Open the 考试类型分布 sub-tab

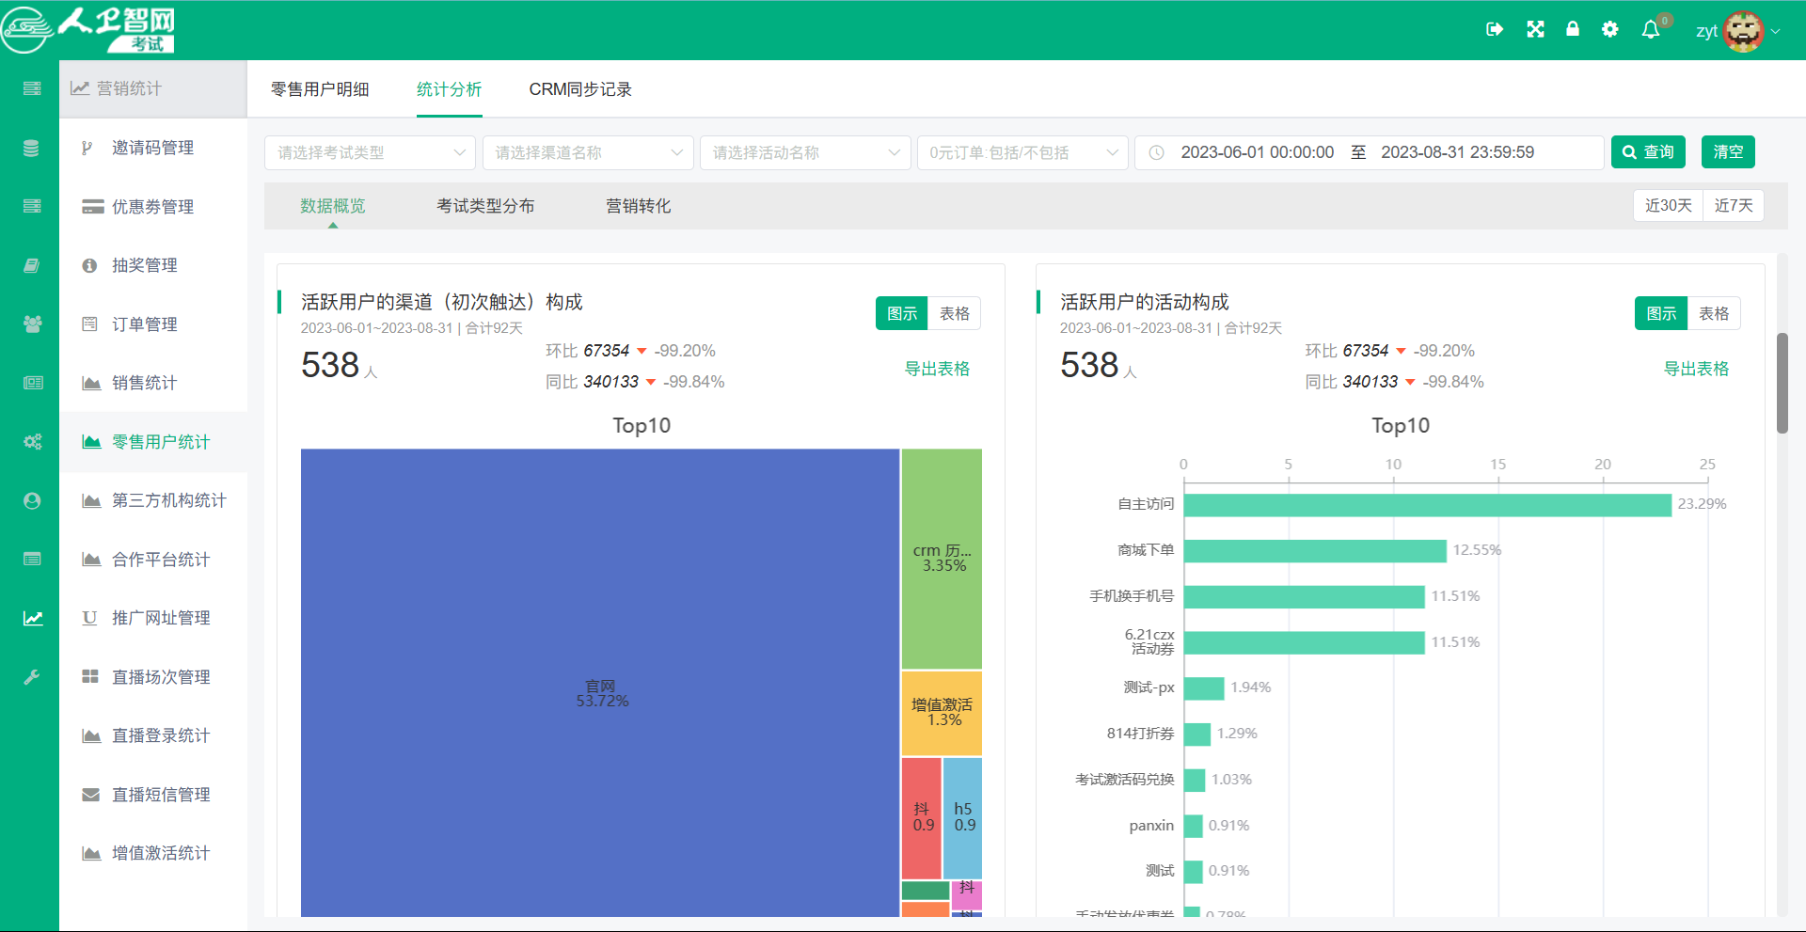point(486,206)
